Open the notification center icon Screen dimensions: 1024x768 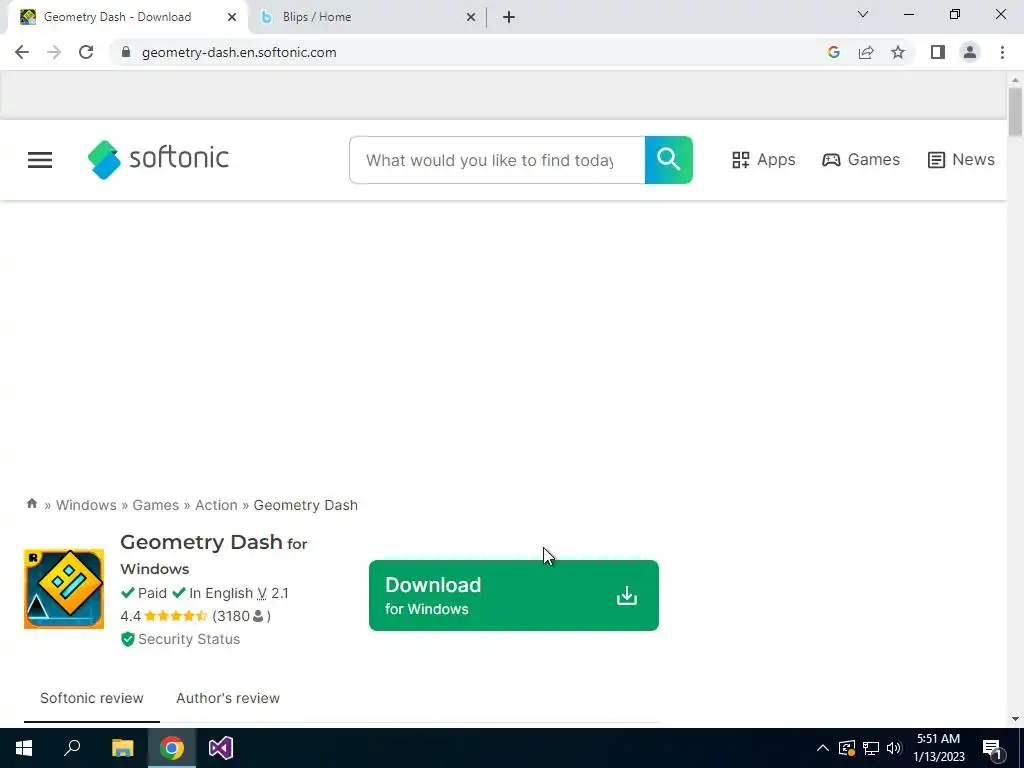click(x=993, y=748)
